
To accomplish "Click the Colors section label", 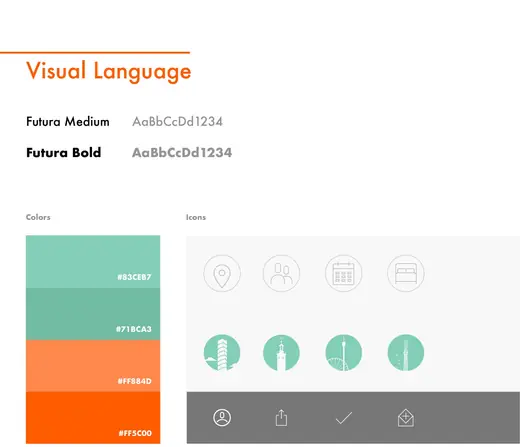I will point(38,217).
